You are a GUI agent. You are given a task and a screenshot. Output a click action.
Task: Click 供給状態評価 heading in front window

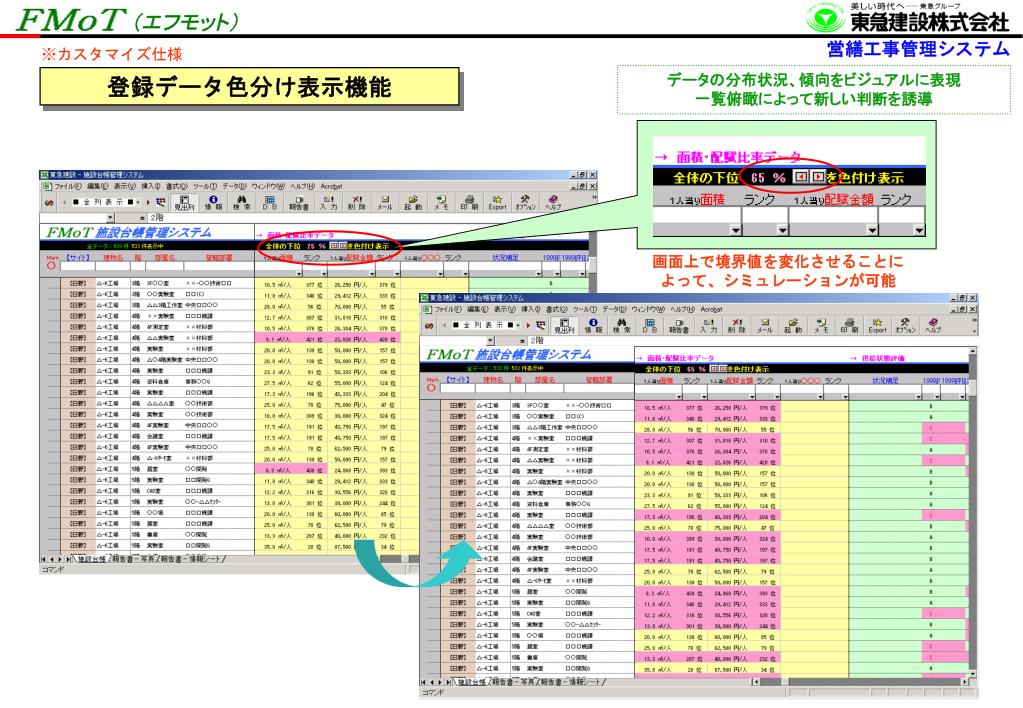882,358
